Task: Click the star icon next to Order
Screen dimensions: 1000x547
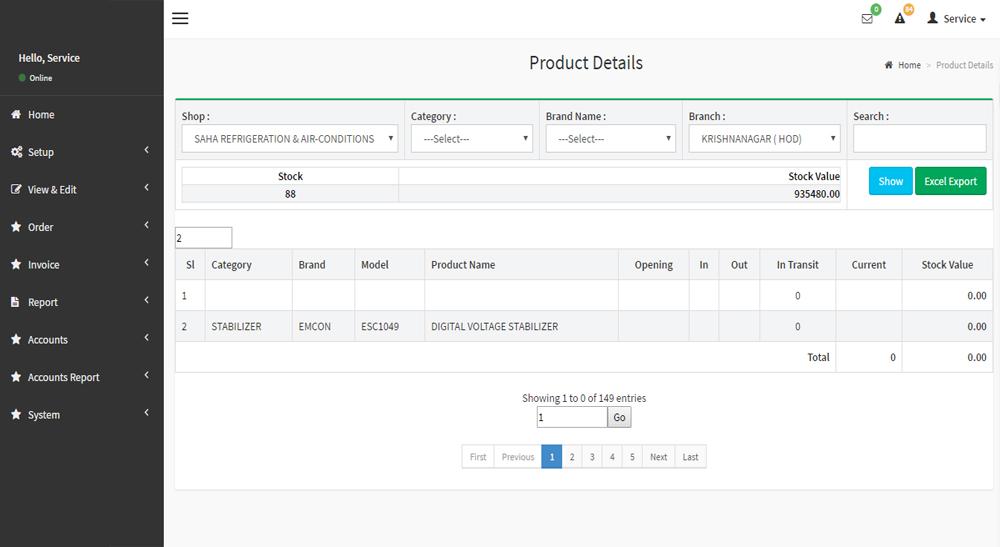Action: [x=16, y=226]
